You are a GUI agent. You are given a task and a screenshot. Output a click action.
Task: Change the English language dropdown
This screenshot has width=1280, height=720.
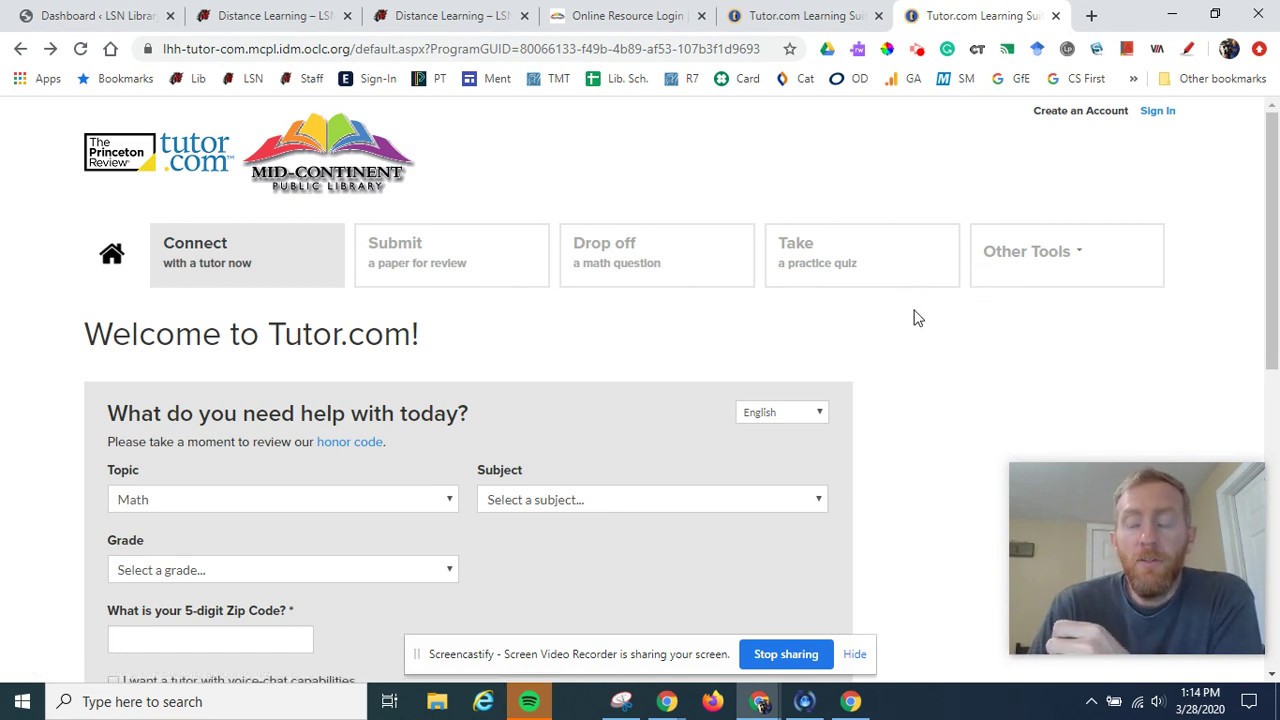click(x=782, y=412)
